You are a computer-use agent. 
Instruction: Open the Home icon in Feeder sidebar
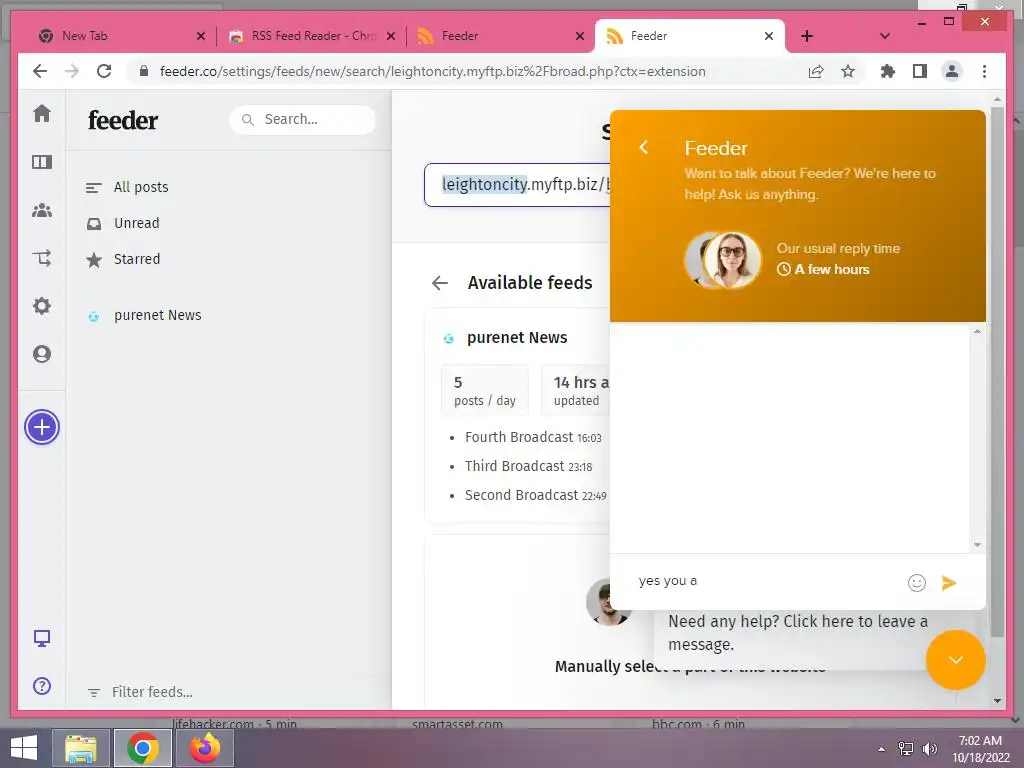(42, 113)
